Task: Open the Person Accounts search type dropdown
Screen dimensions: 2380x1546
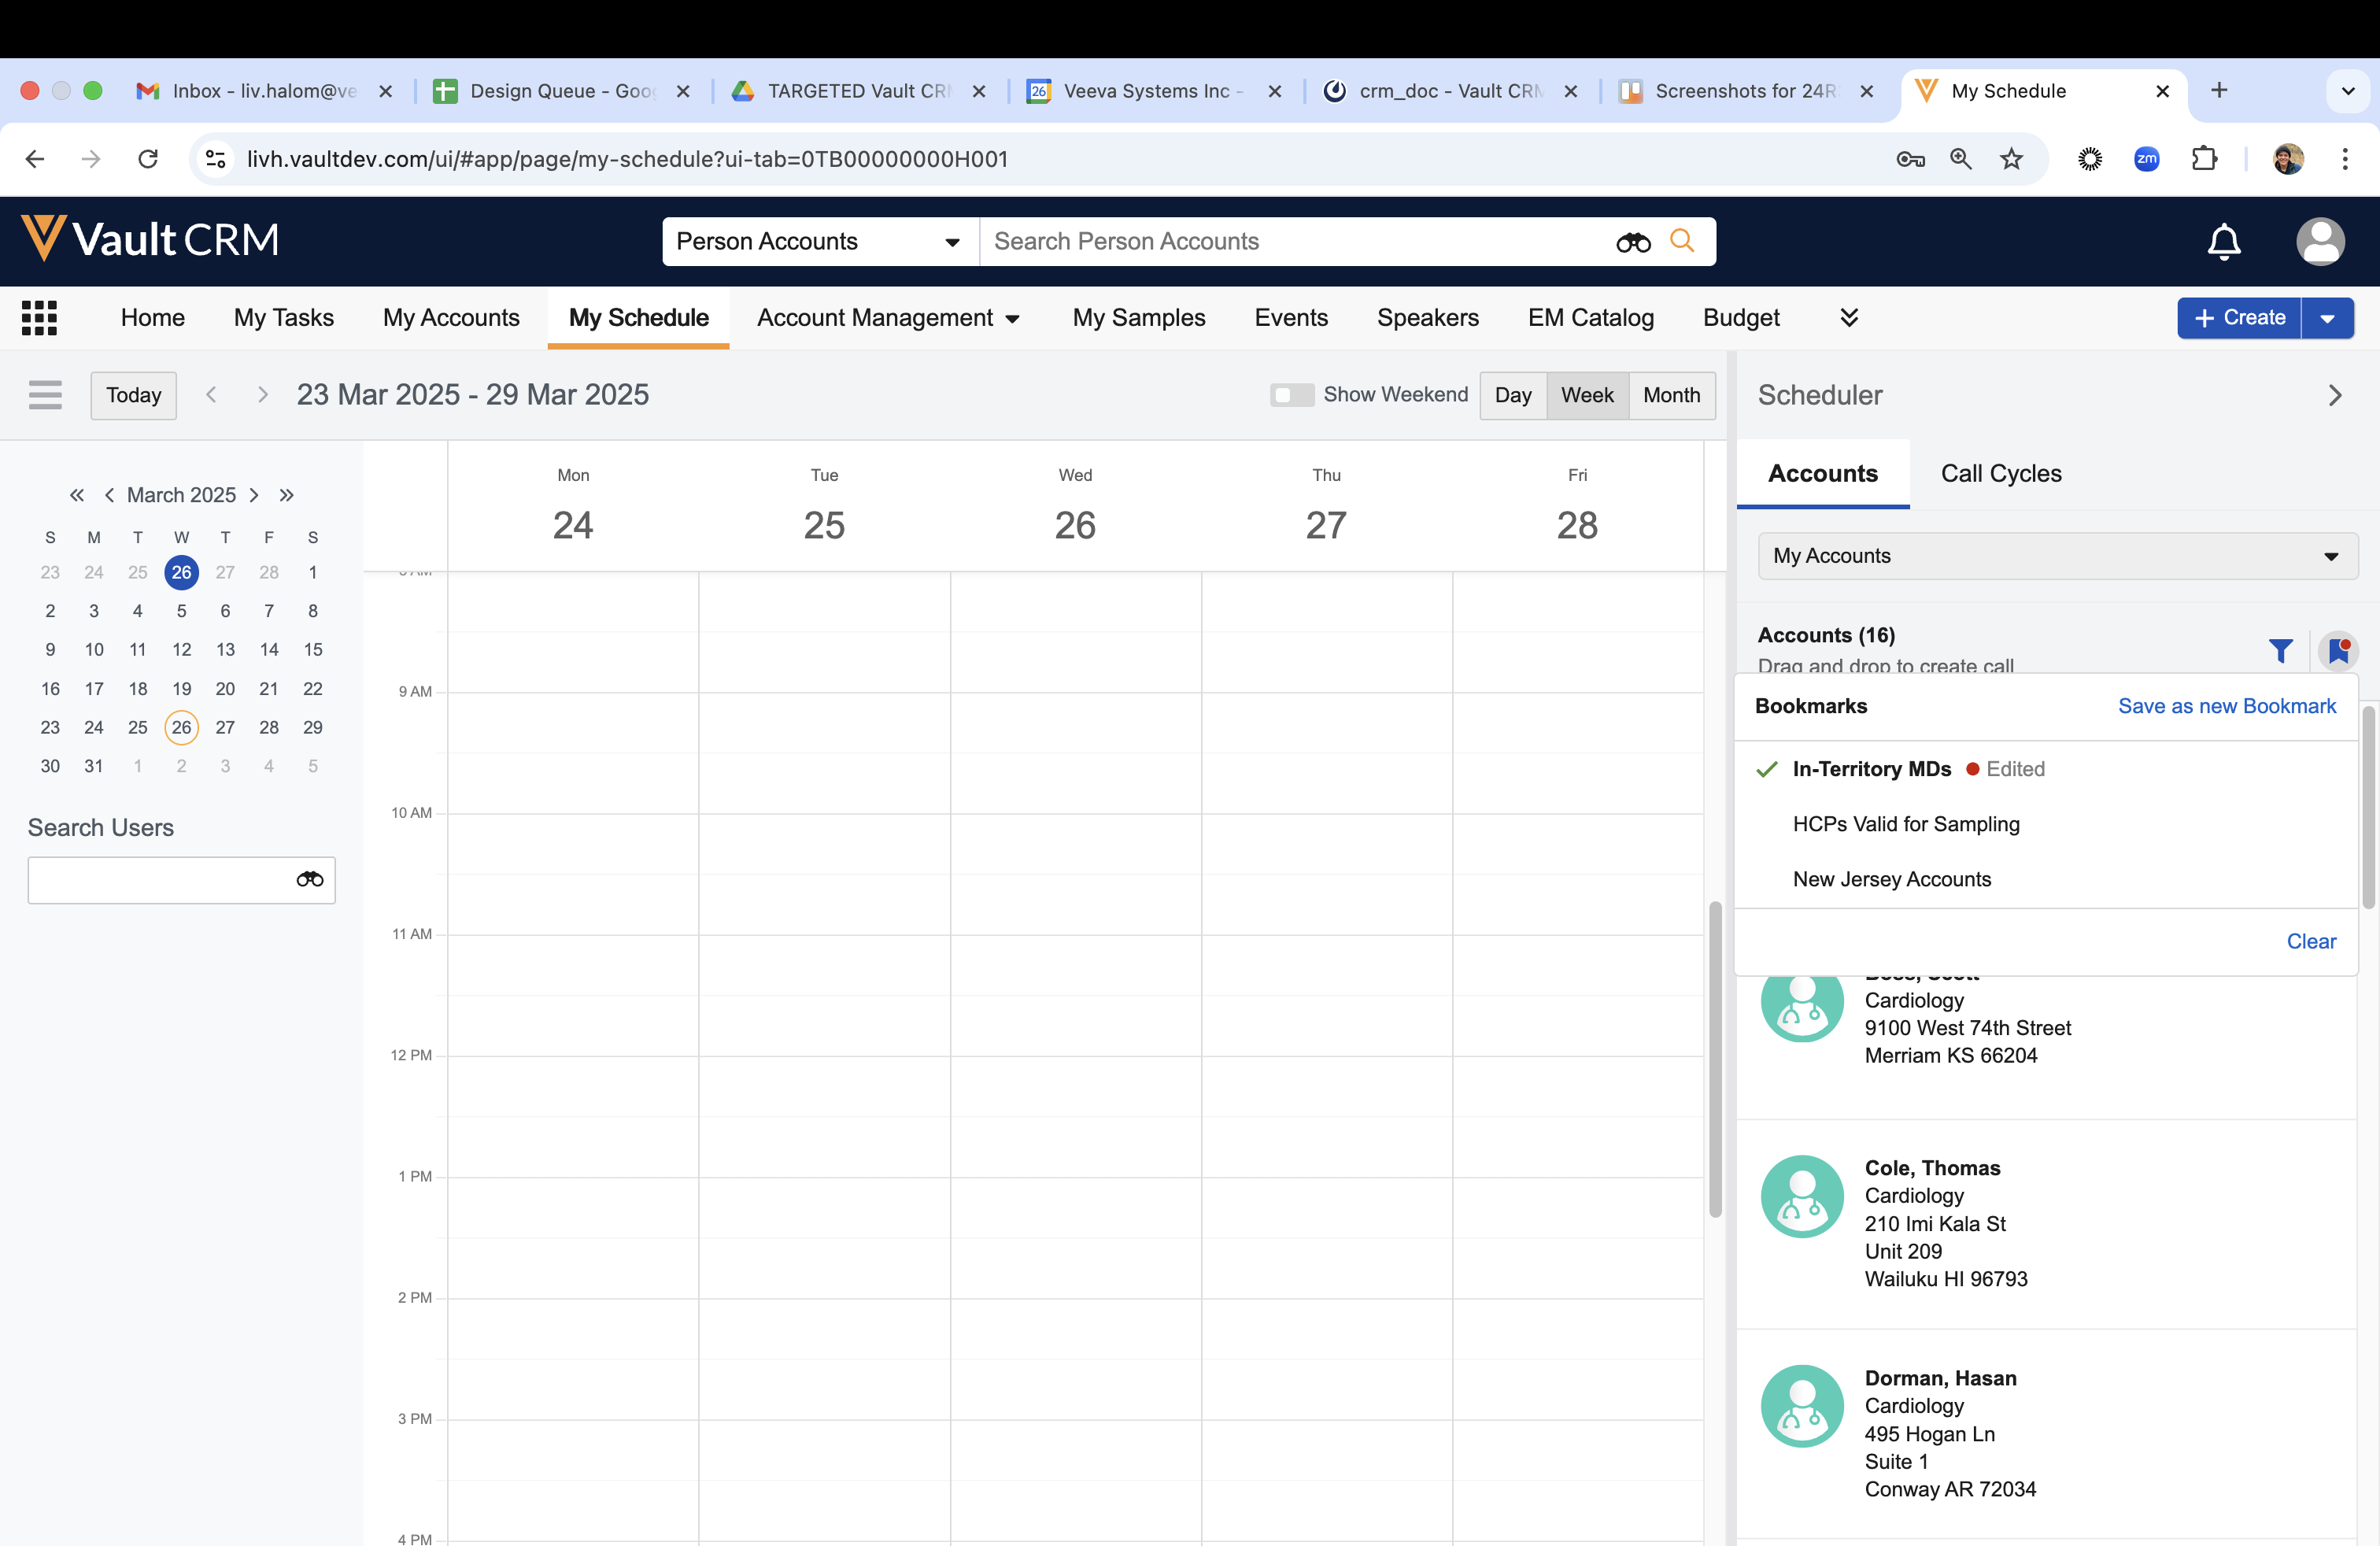Action: (x=819, y=241)
